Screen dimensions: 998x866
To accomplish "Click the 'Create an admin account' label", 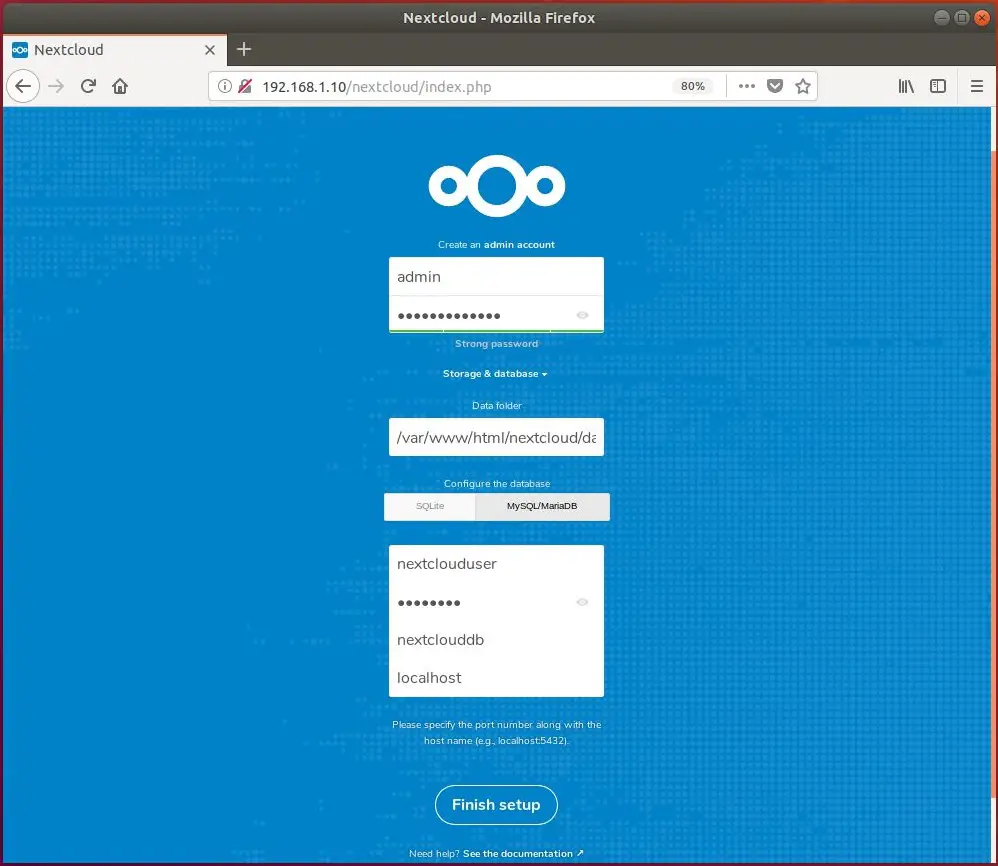I will pos(496,244).
